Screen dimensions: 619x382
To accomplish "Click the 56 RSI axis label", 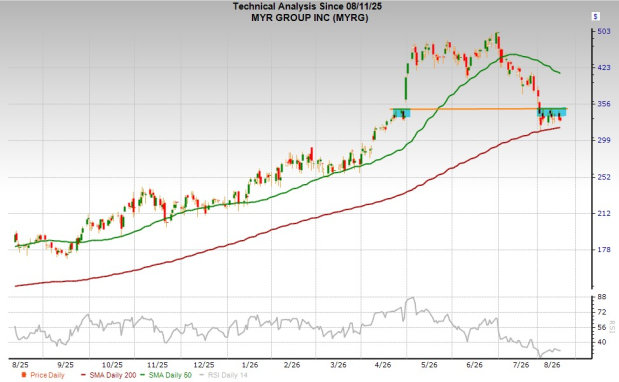I will (602, 327).
